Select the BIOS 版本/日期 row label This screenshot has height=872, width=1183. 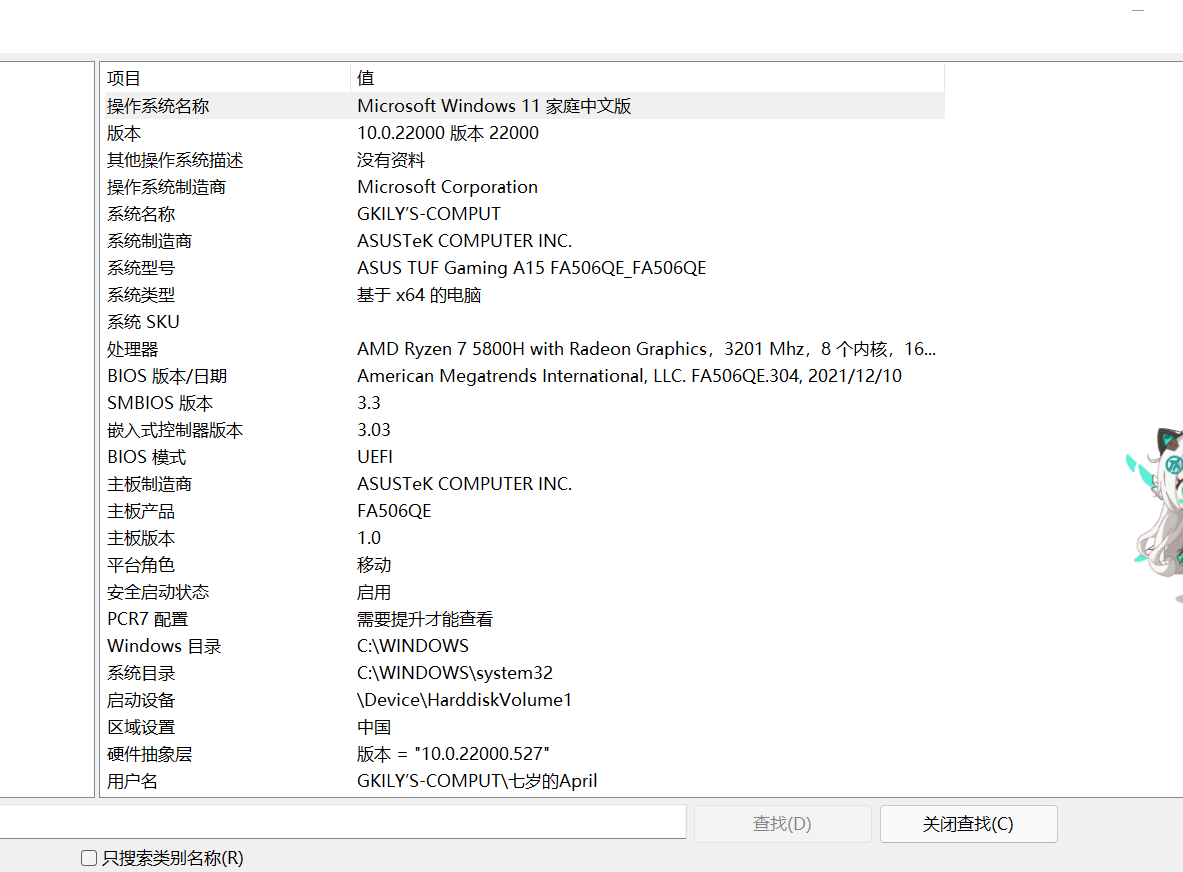click(x=167, y=376)
